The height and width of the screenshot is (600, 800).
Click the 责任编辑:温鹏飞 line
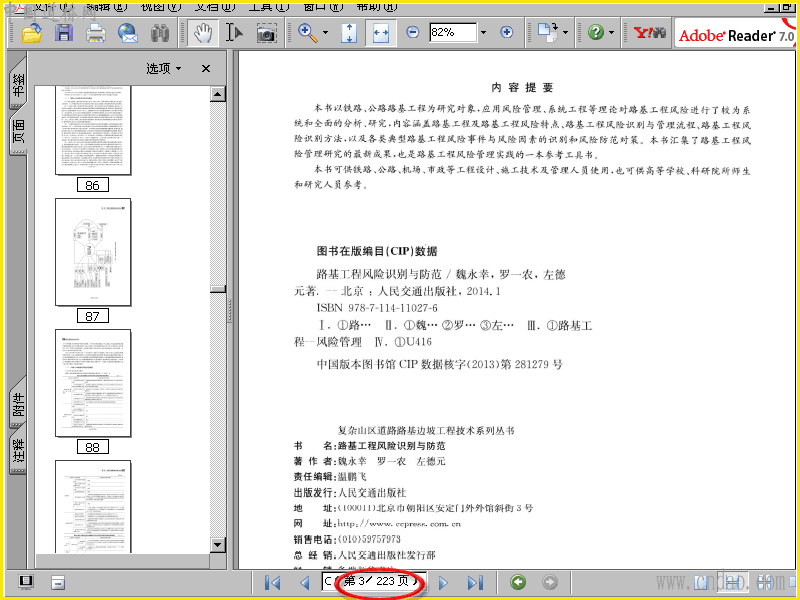330,477
